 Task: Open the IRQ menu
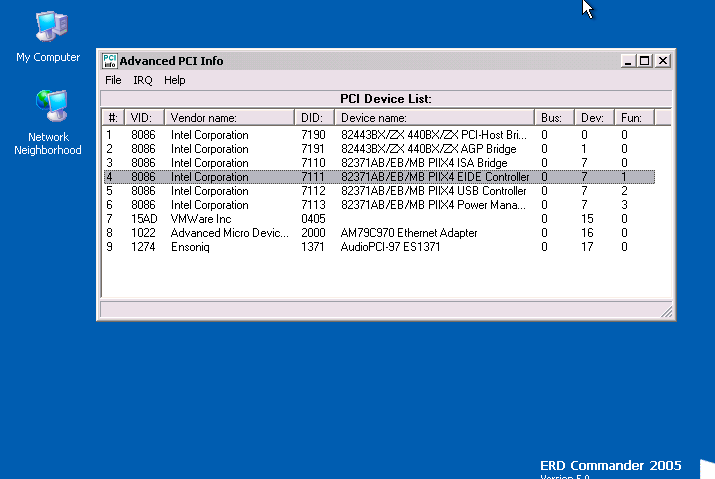click(143, 80)
